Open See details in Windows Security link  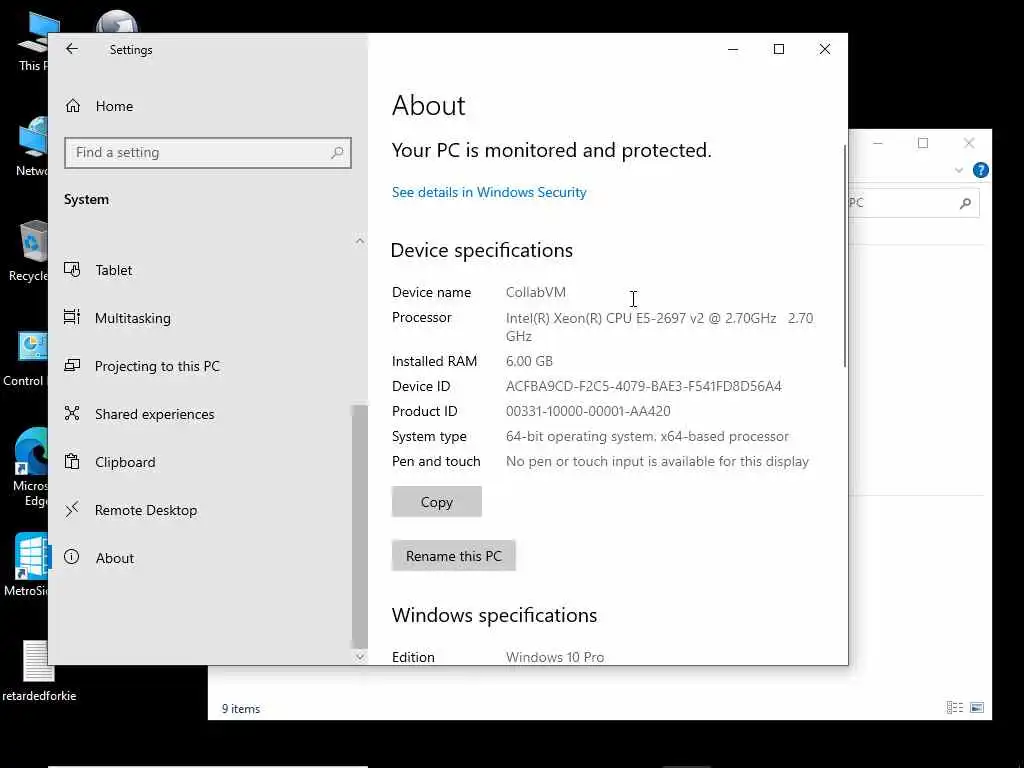point(489,192)
